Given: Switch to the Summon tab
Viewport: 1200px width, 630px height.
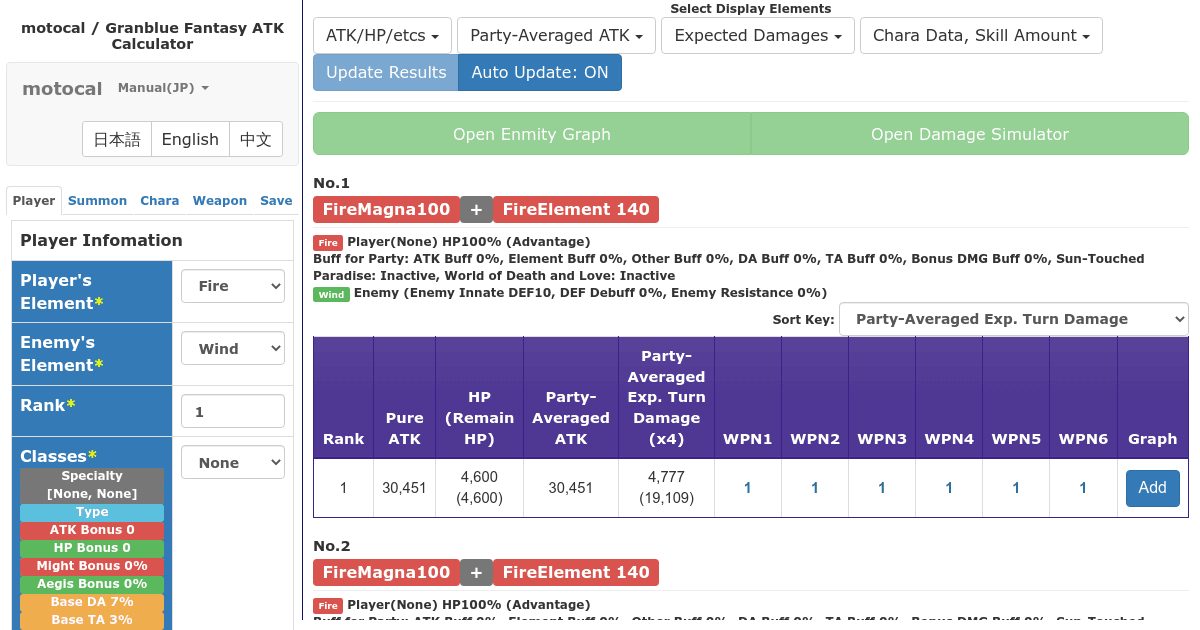Looking at the screenshot, I should pyautogui.click(x=97, y=200).
